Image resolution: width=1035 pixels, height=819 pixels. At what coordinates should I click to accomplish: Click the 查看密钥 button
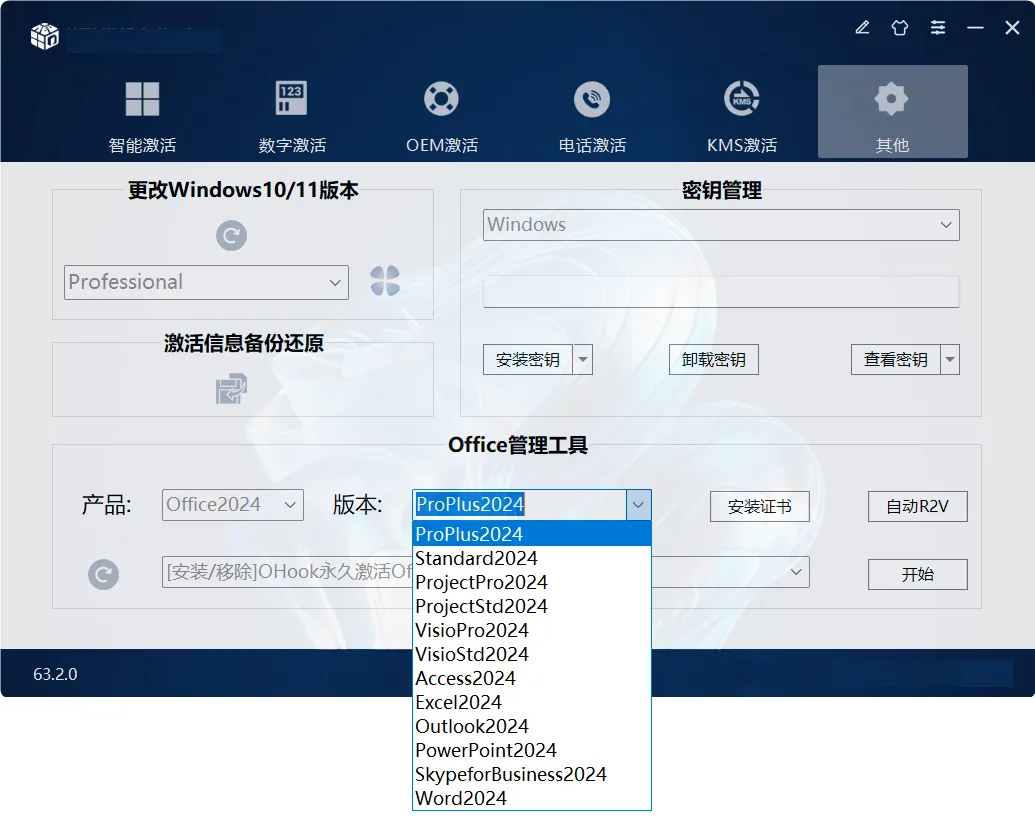[895, 360]
